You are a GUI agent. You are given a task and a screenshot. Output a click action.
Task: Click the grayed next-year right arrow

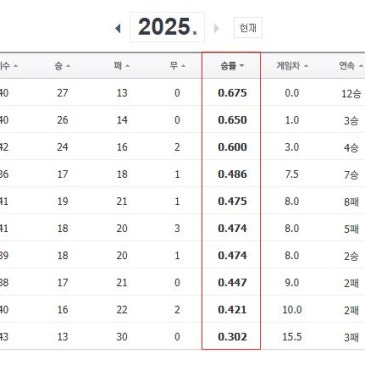click(x=216, y=28)
